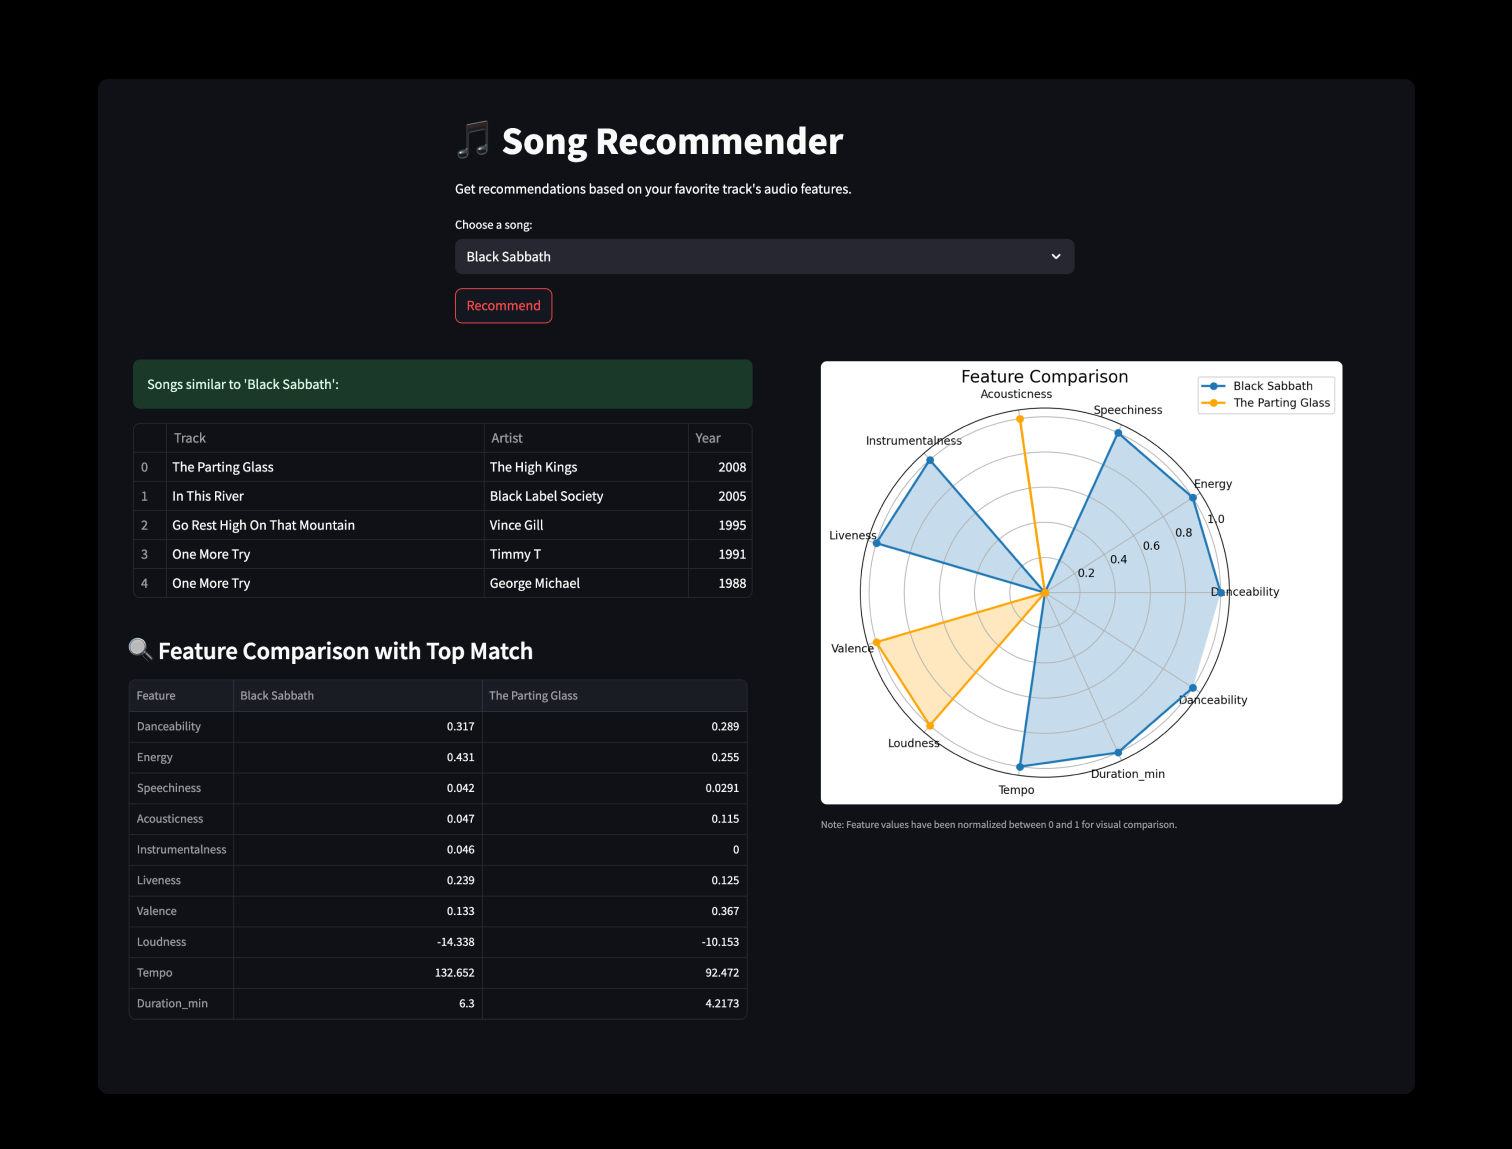Click the magnifying glass icon by Feature Comparison
The width and height of the screenshot is (1512, 1149).
pyautogui.click(x=140, y=649)
